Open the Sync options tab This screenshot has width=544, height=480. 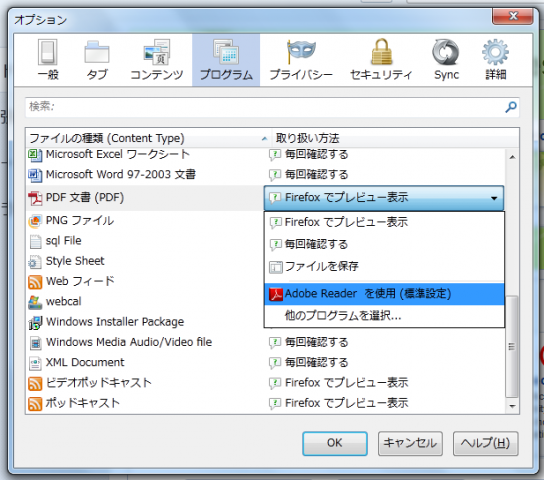446,60
